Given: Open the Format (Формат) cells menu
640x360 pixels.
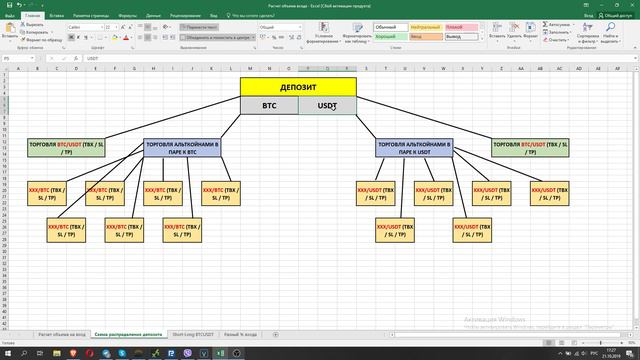Looking at the screenshot, I should click(530, 31).
